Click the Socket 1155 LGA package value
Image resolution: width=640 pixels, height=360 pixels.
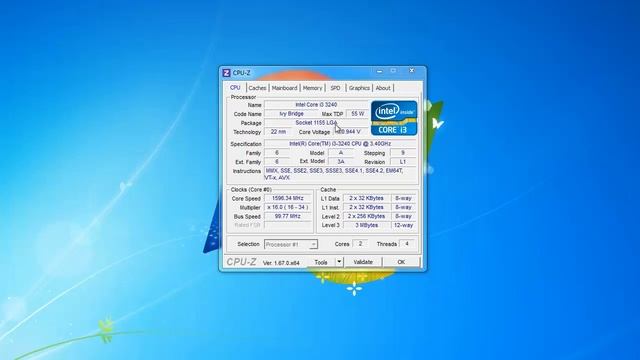pos(316,123)
